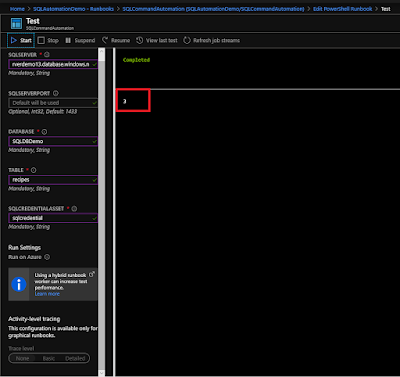This screenshot has height=377, width=400.
Task: Refresh job streams
Action: click(211, 40)
